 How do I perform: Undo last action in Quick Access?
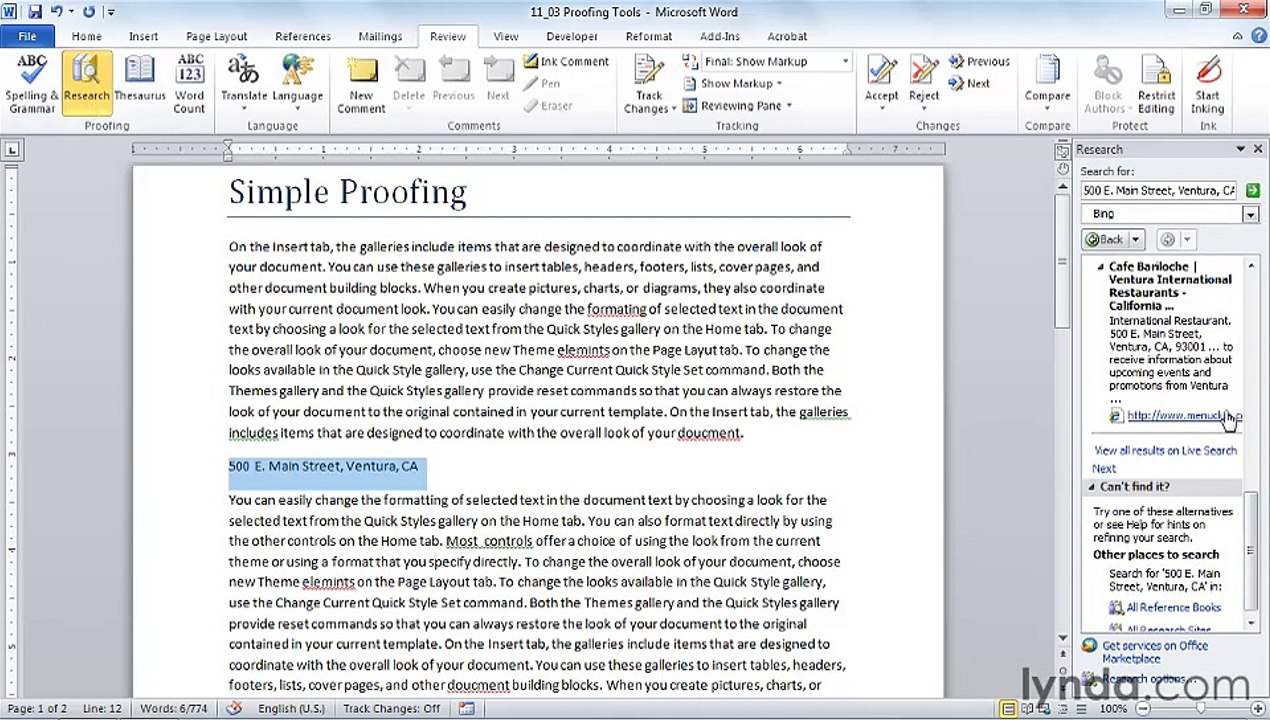point(57,12)
